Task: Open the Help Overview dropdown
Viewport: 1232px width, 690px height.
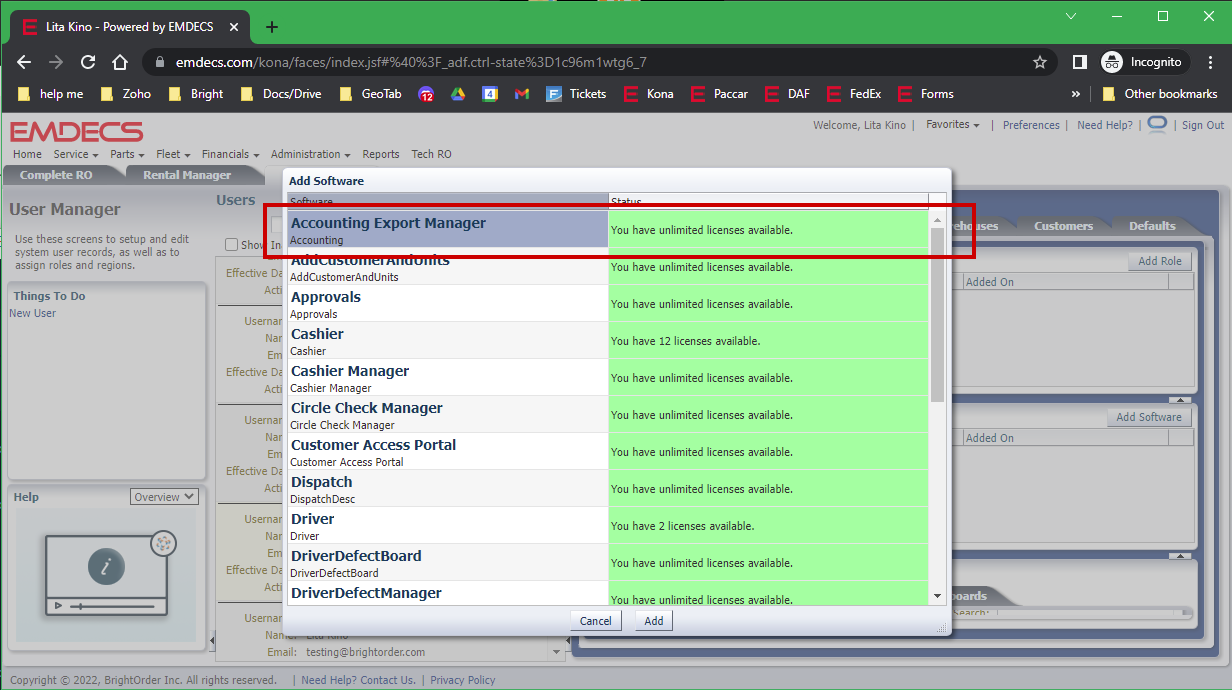Action: coord(164,497)
